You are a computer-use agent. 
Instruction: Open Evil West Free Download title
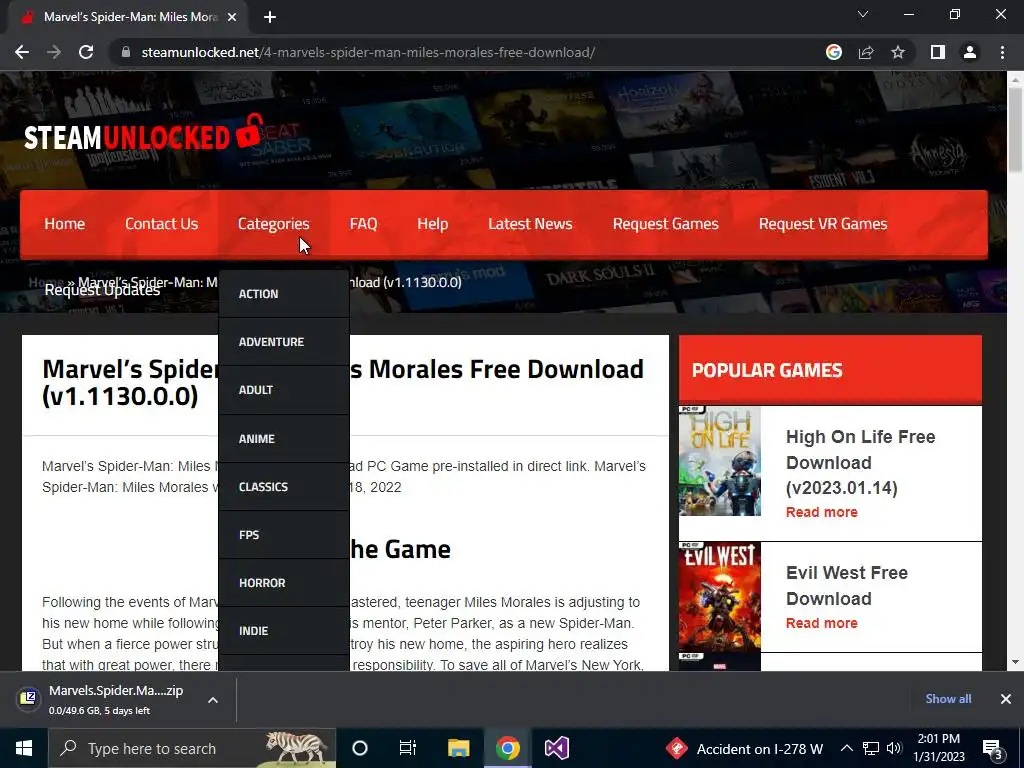846,586
